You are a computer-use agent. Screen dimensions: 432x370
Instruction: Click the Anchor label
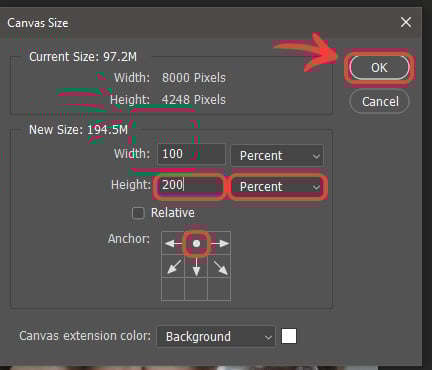[x=129, y=239]
